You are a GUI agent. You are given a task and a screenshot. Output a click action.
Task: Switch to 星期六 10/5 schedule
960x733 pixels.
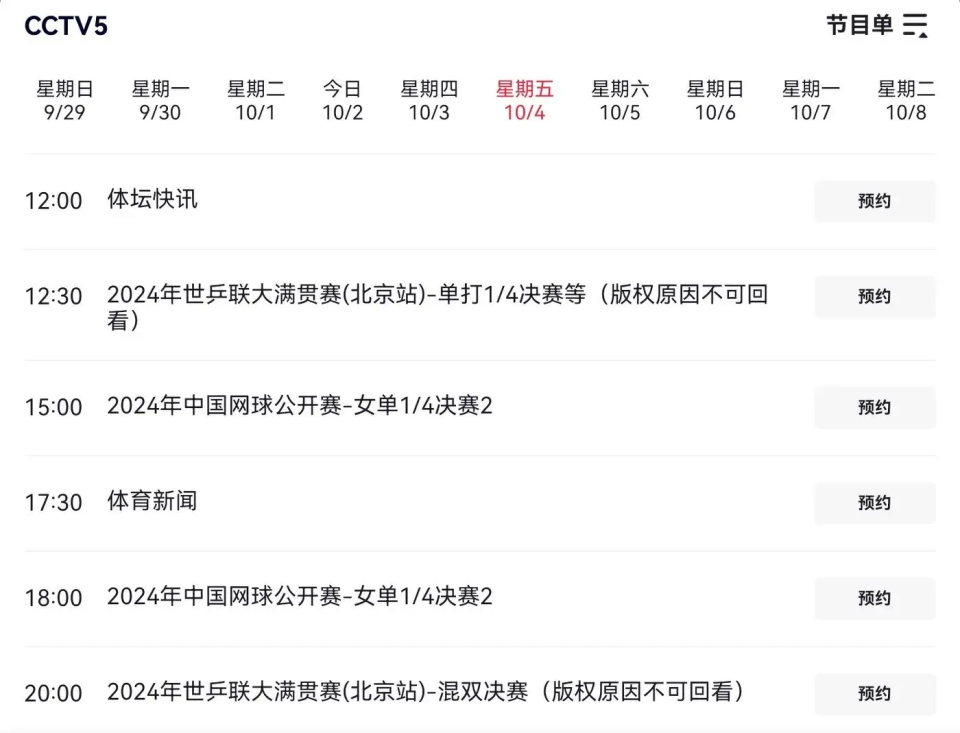tap(619, 101)
